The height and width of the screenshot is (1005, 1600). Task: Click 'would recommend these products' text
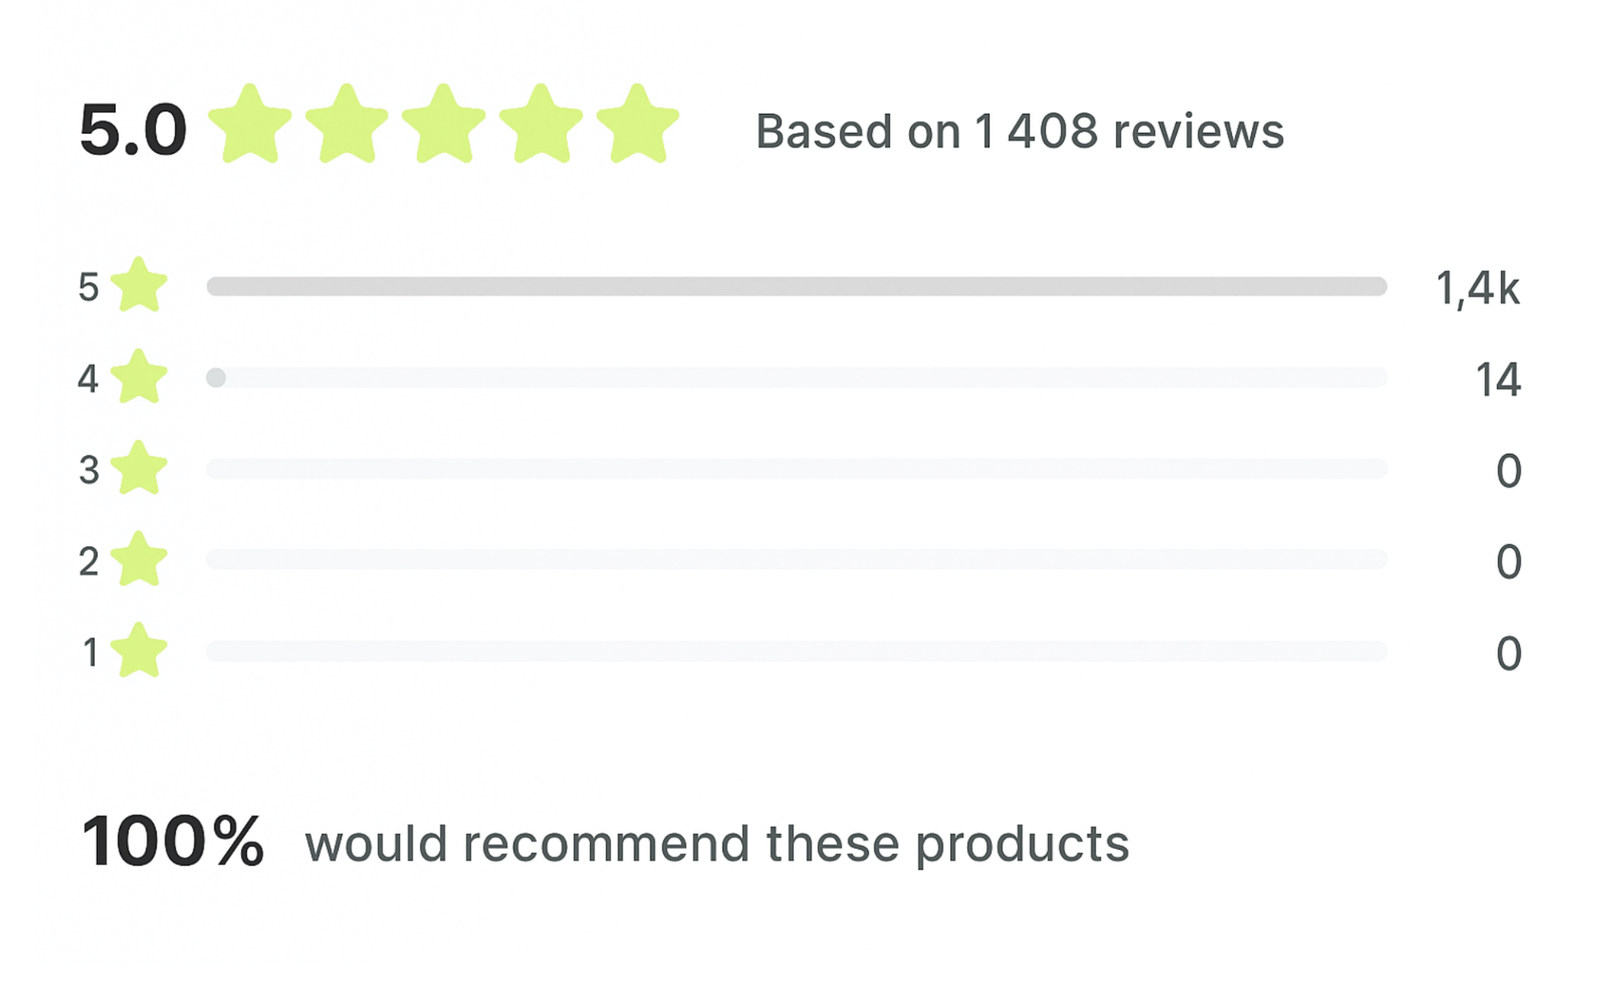tap(717, 844)
